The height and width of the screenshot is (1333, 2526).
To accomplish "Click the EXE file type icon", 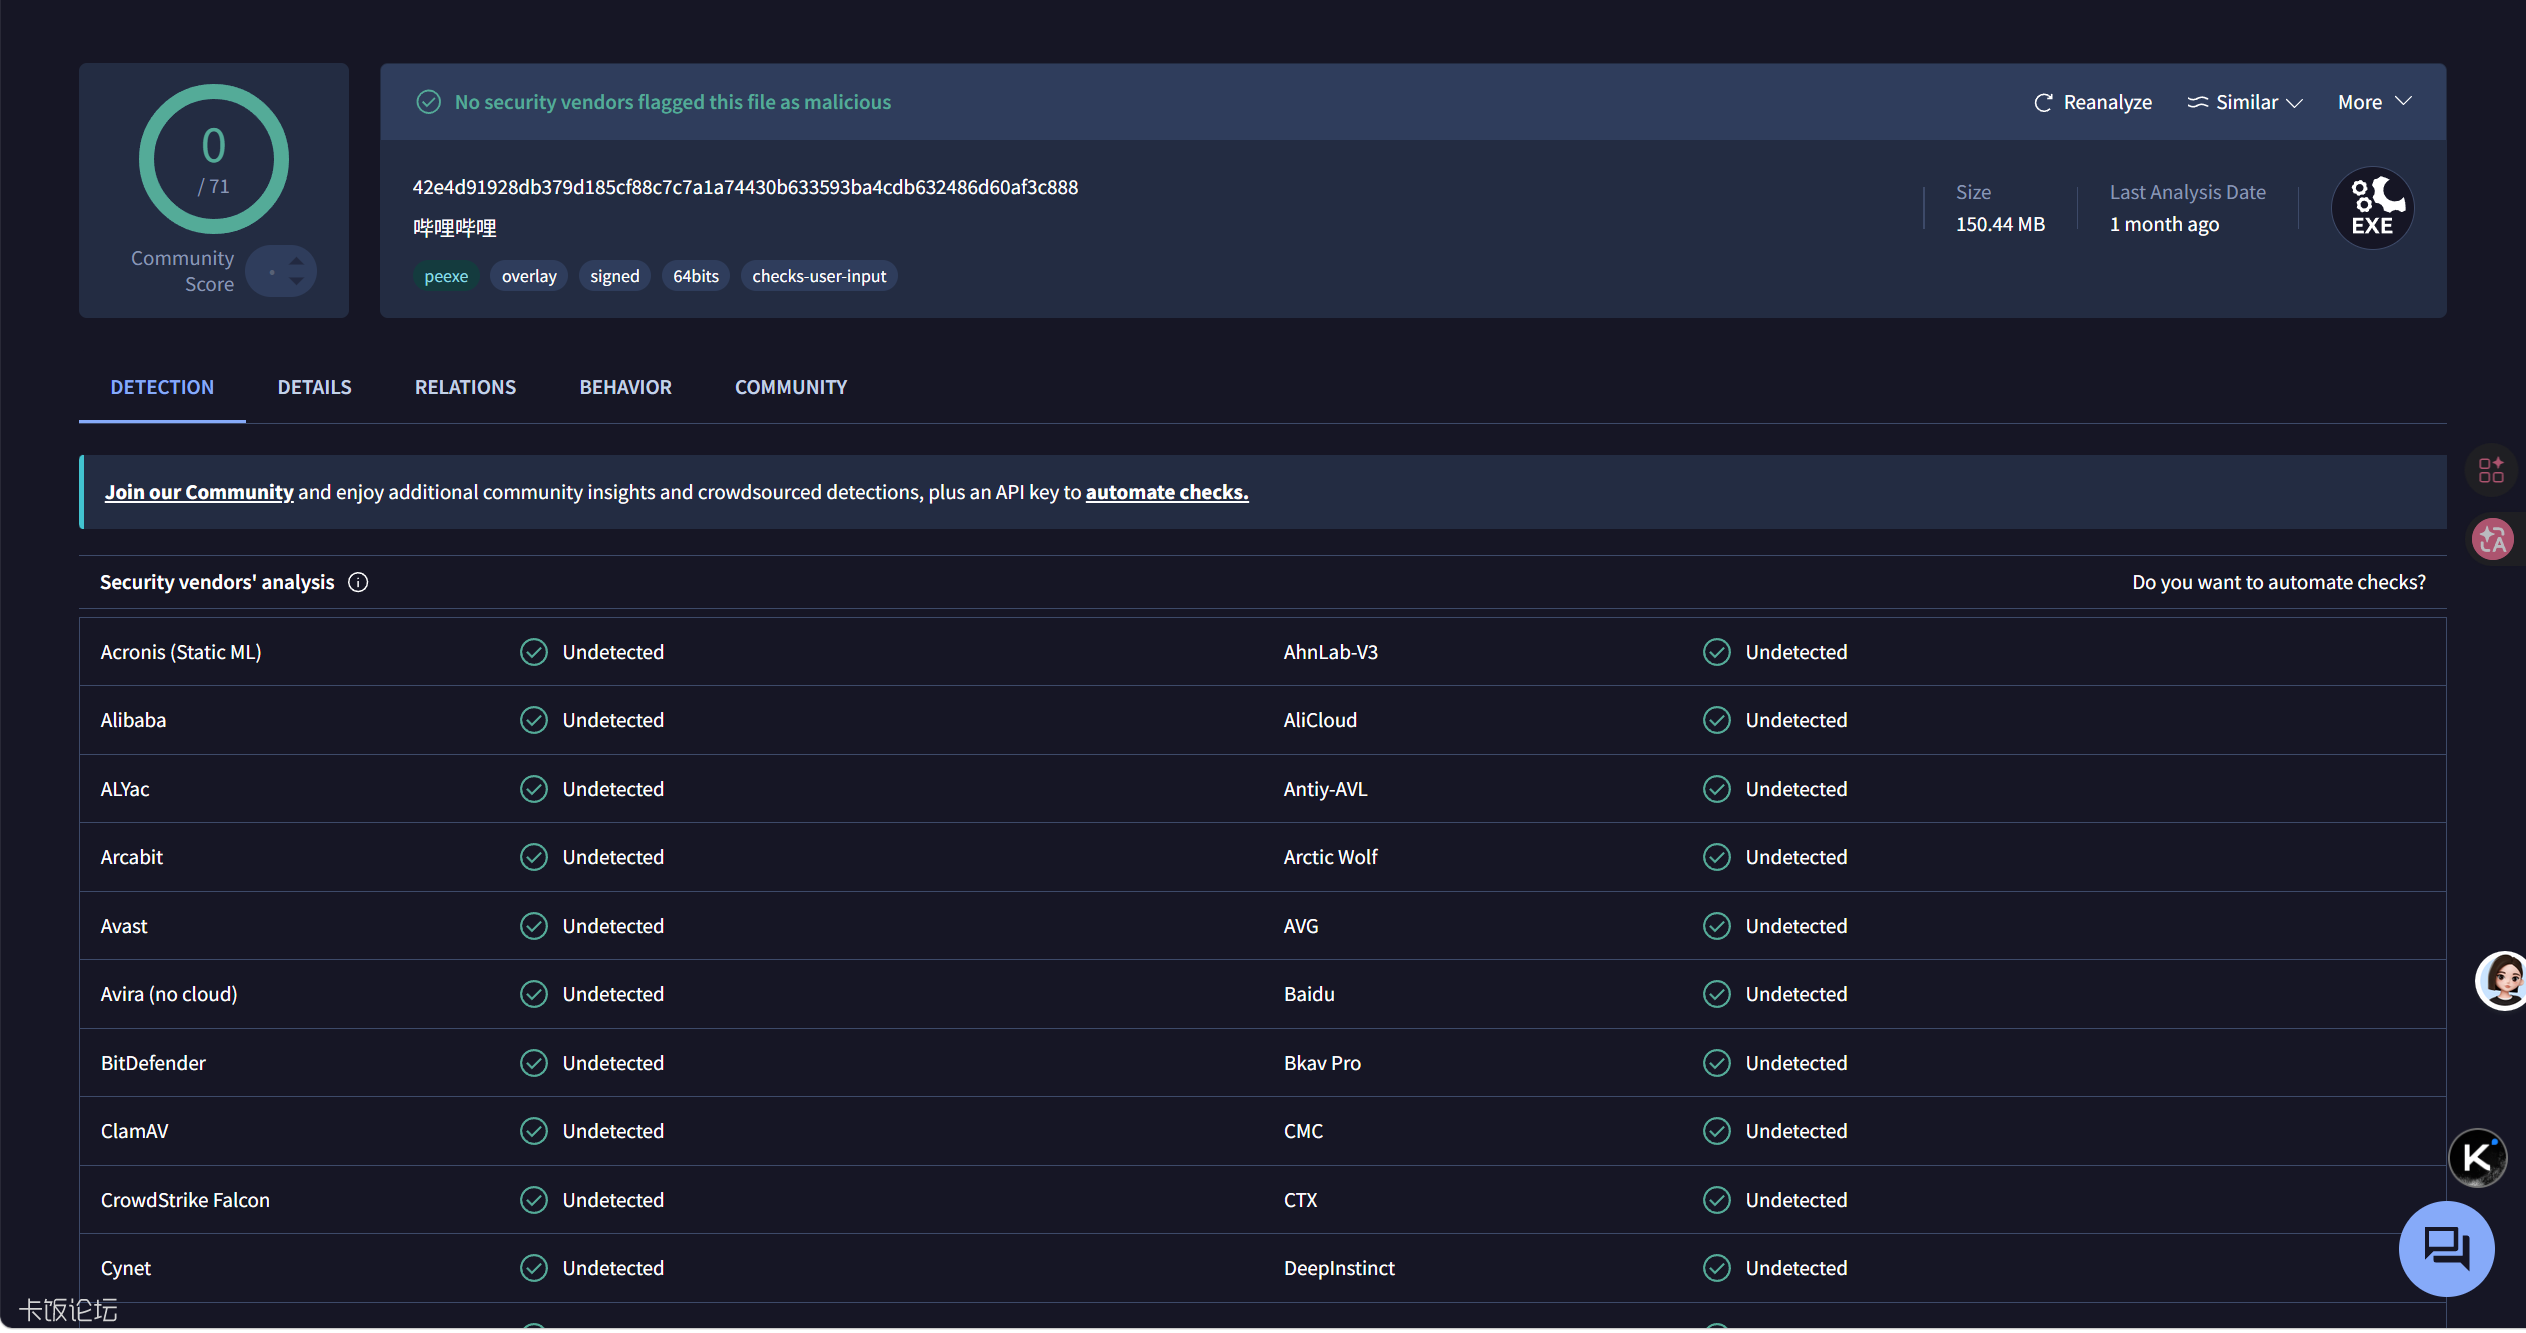I will coord(2372,208).
